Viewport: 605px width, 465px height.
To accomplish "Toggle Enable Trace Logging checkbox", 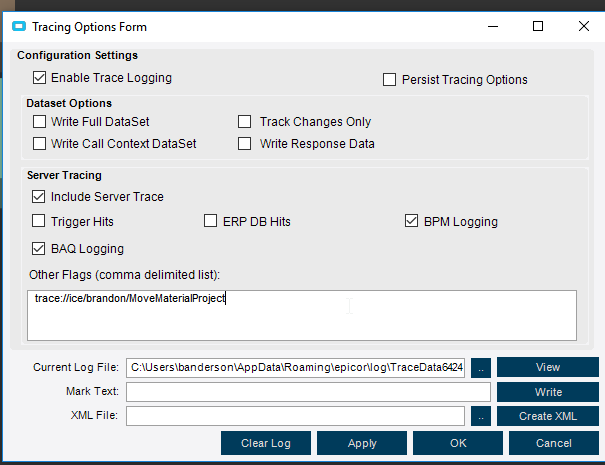I will [x=40, y=78].
